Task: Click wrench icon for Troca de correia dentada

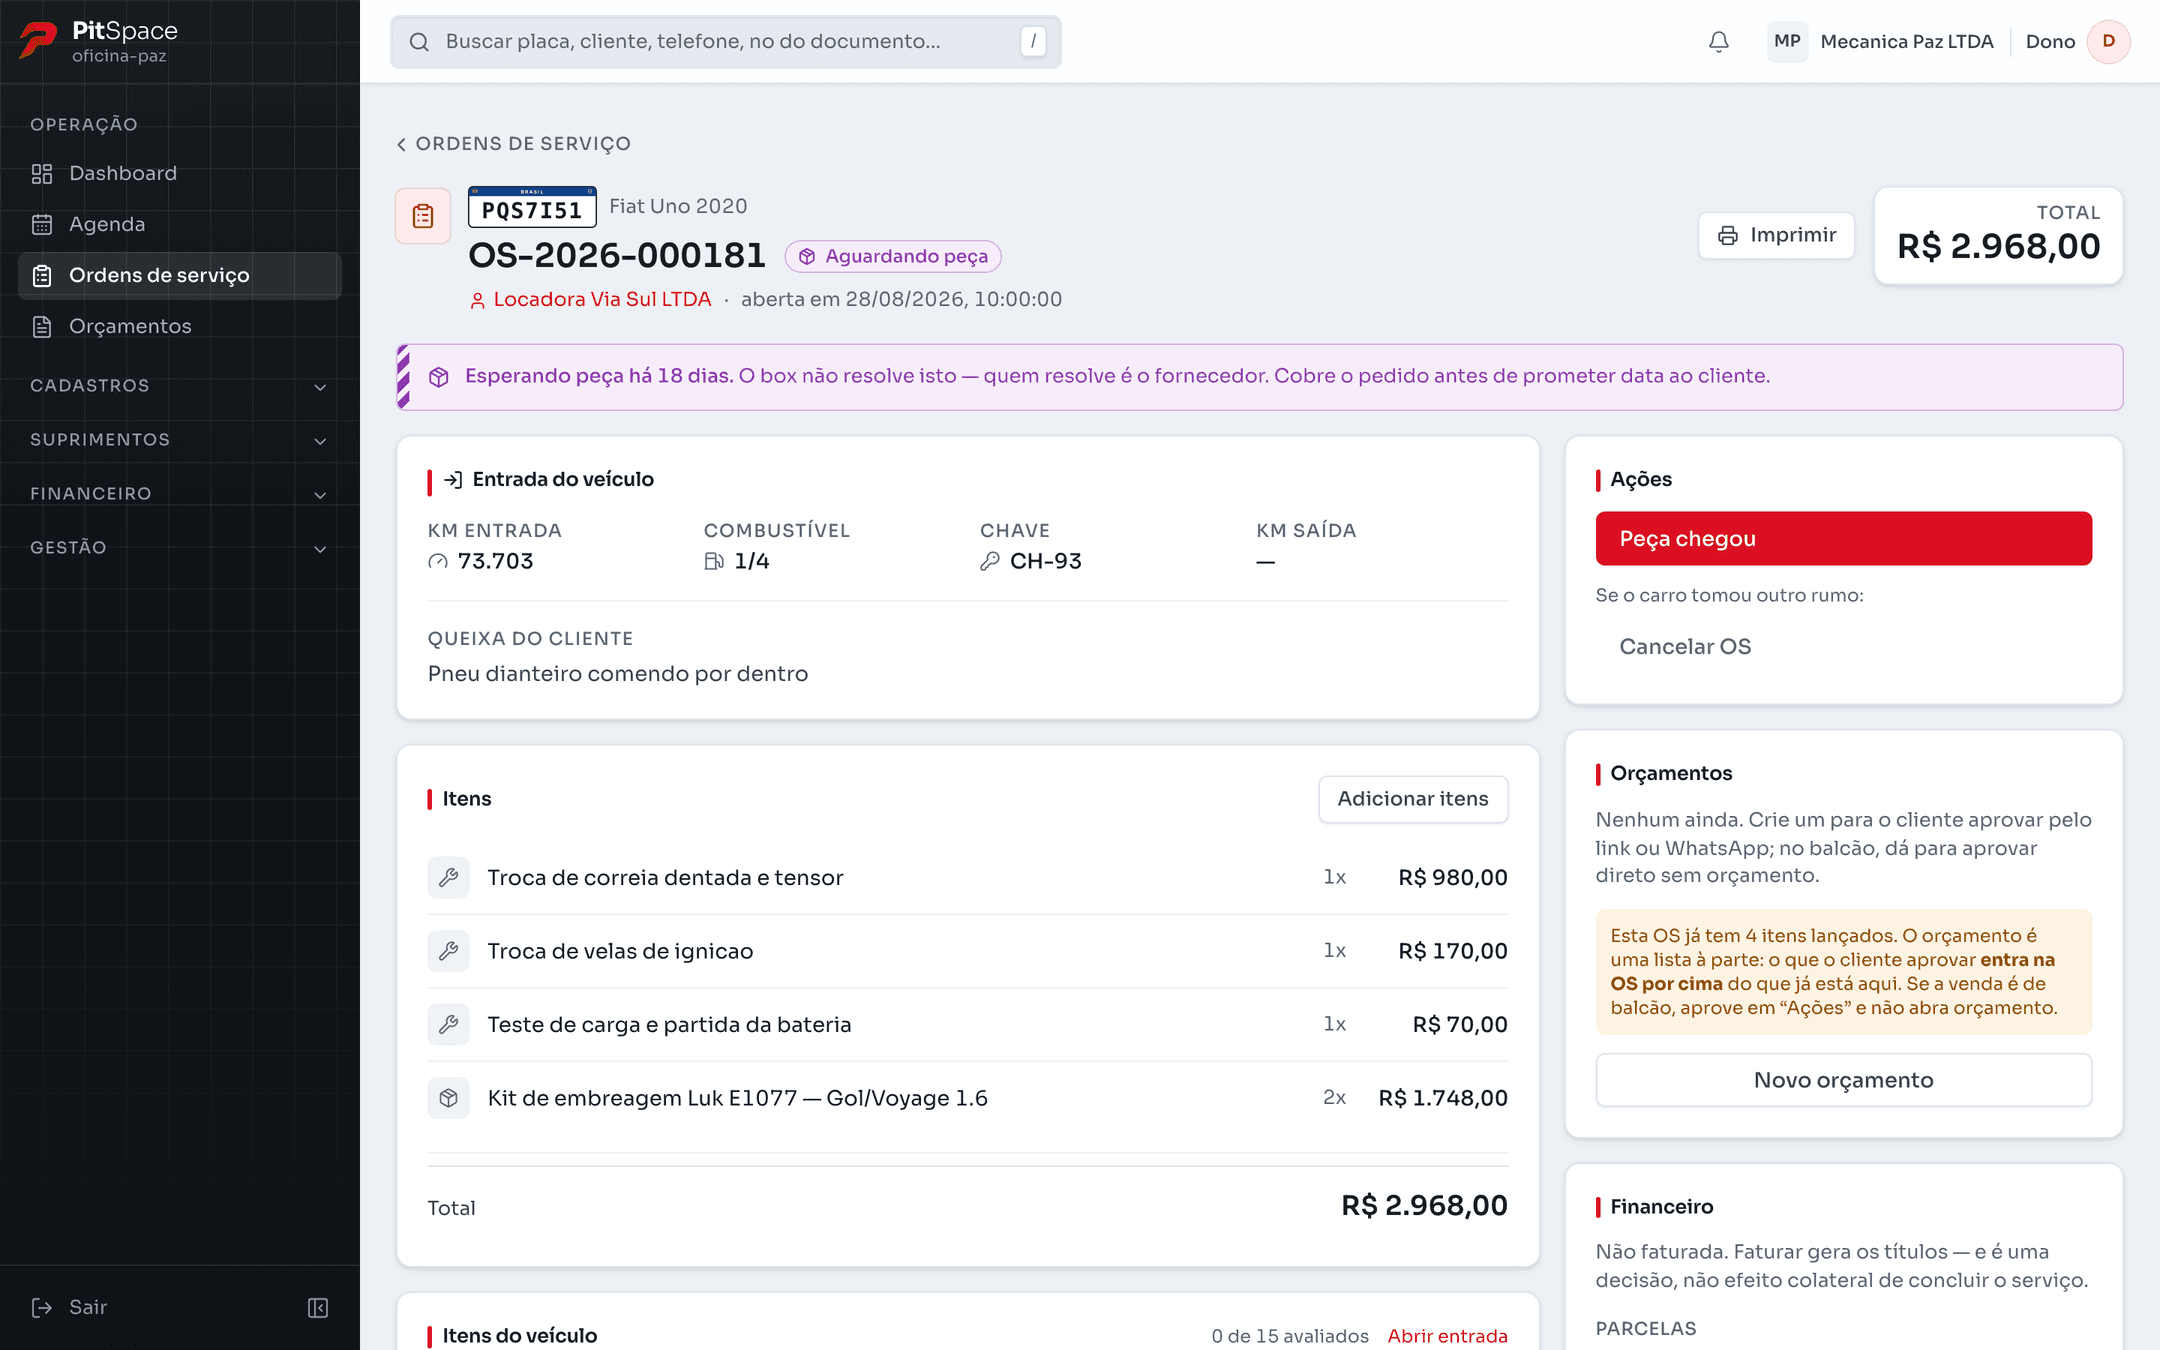Action: coord(449,877)
